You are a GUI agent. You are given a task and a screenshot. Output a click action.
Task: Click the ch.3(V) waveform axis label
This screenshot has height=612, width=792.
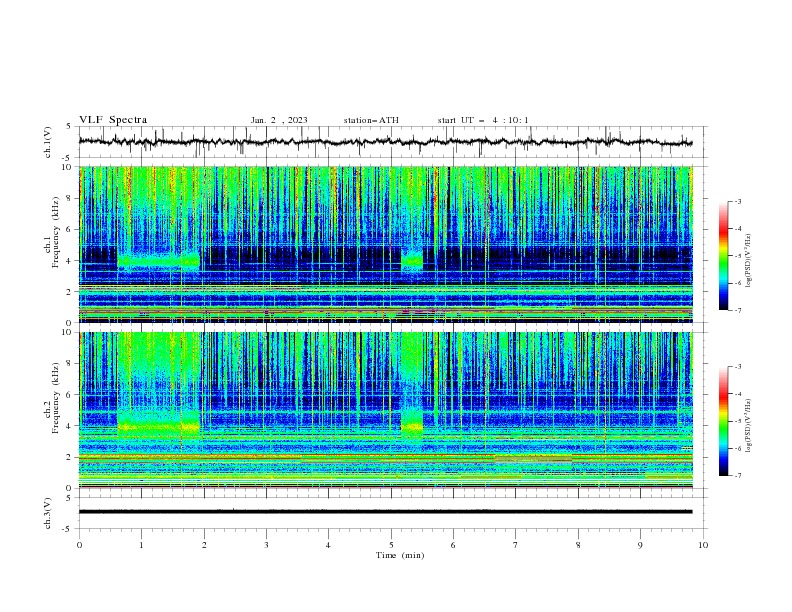[x=48, y=513]
